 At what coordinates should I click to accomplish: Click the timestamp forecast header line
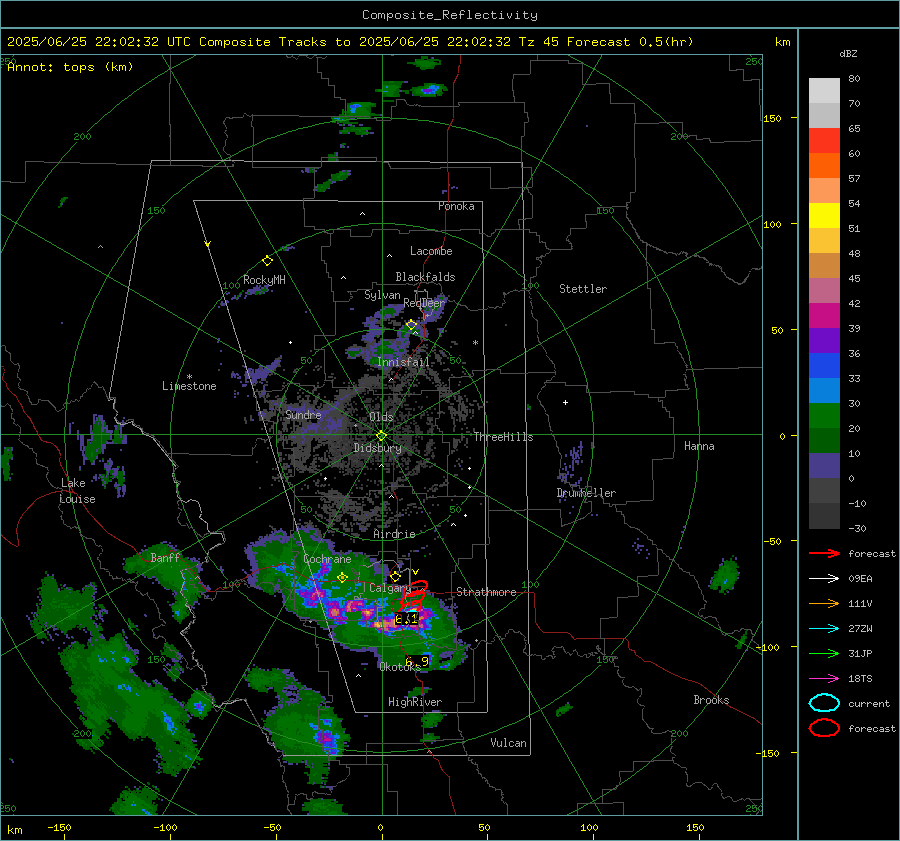(350, 42)
